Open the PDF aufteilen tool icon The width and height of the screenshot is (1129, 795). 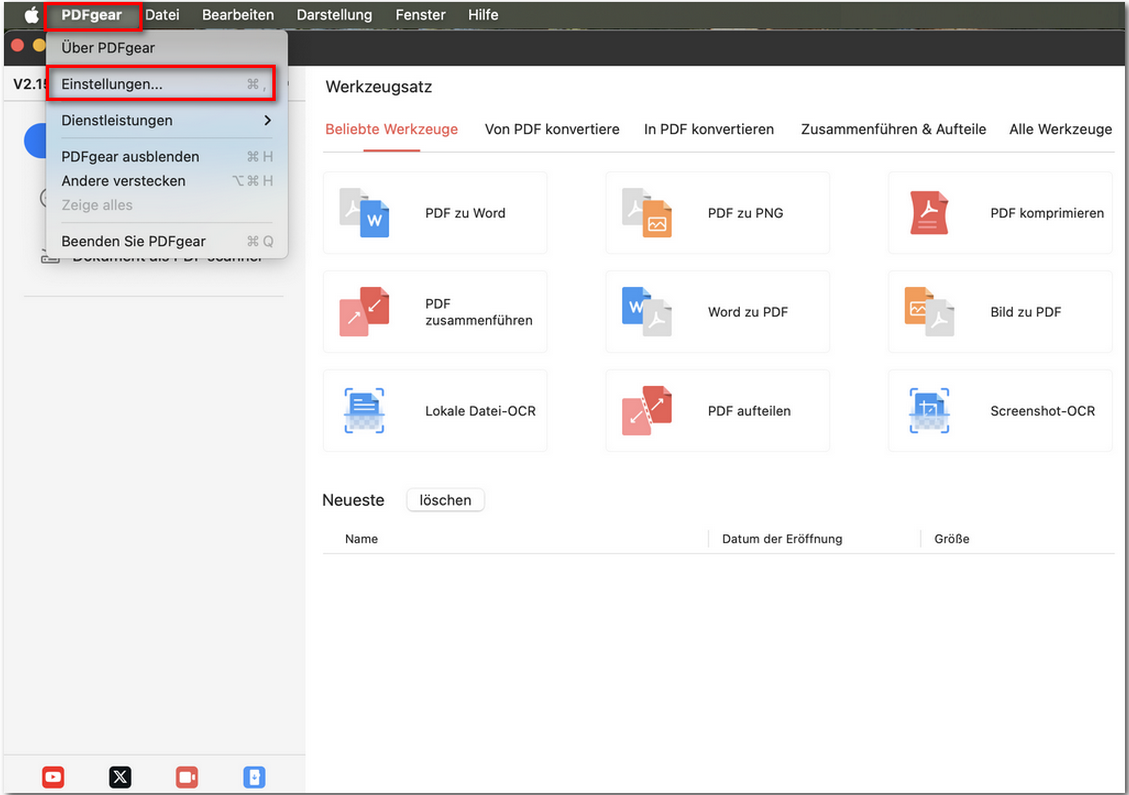click(x=647, y=410)
